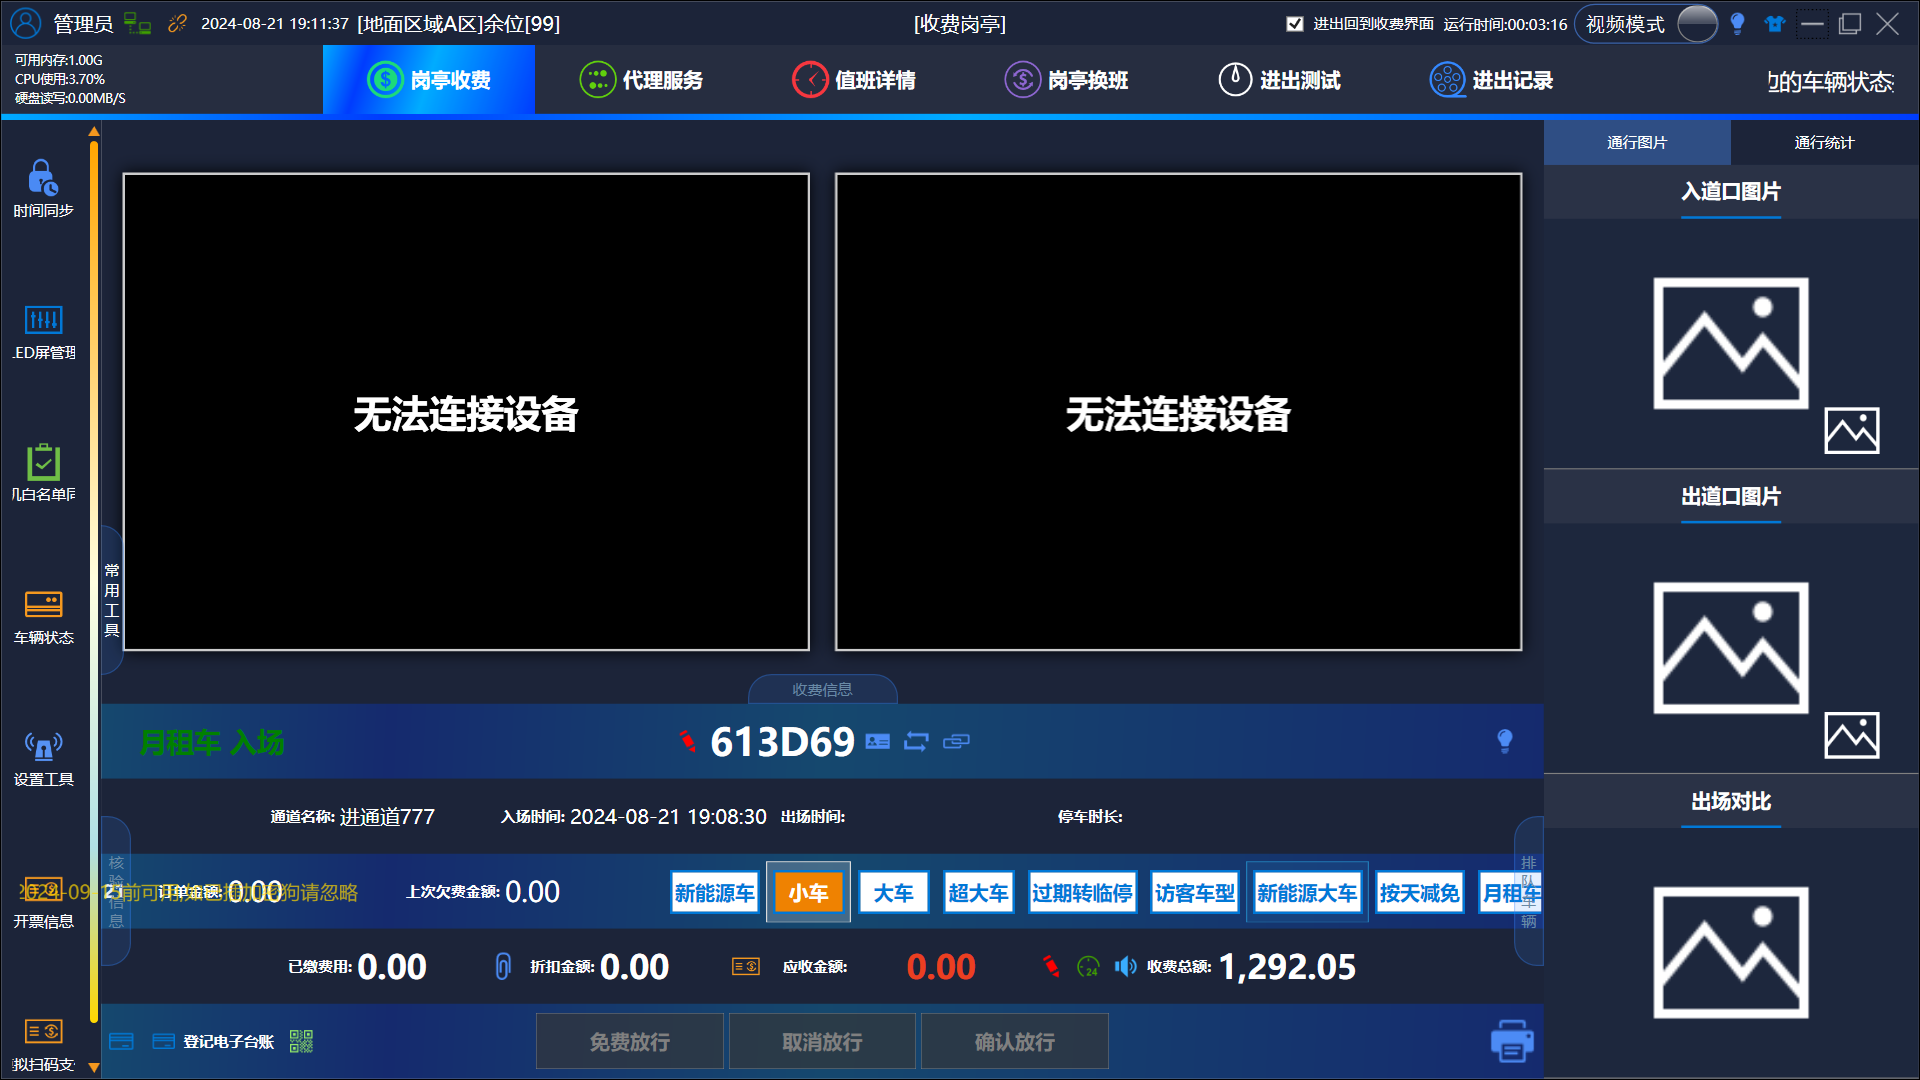Viewport: 1920px width, 1080px height.
Task: Select the 新能源车 vehicle type
Action: (x=714, y=892)
